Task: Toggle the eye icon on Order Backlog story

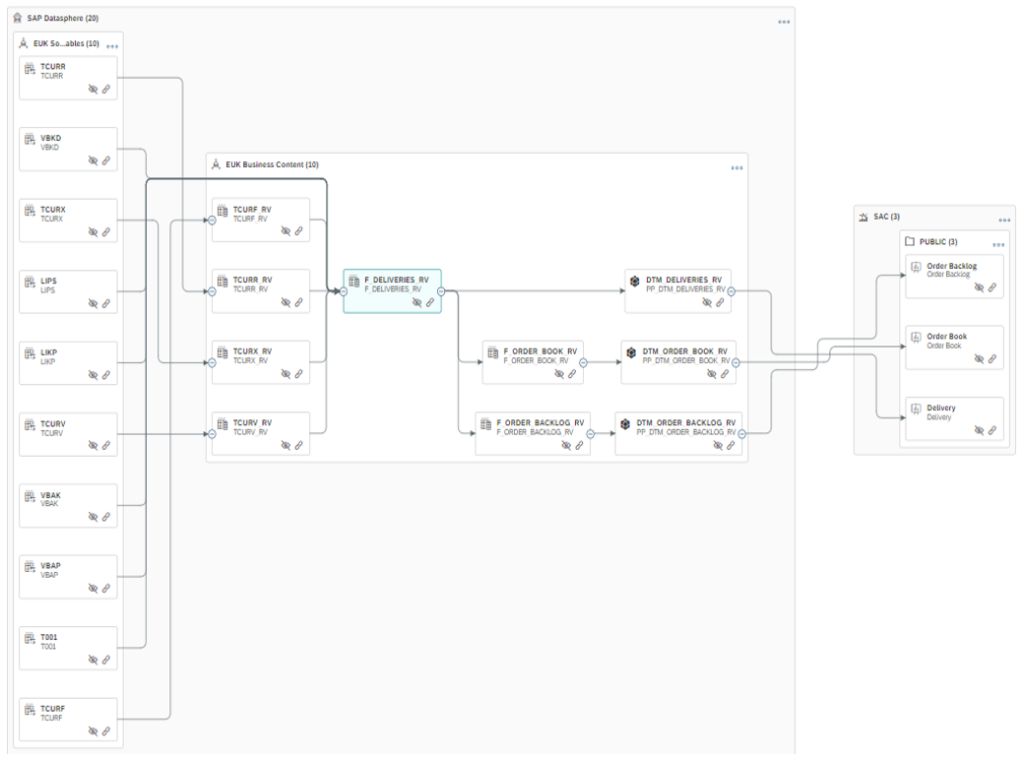Action: 979,287
